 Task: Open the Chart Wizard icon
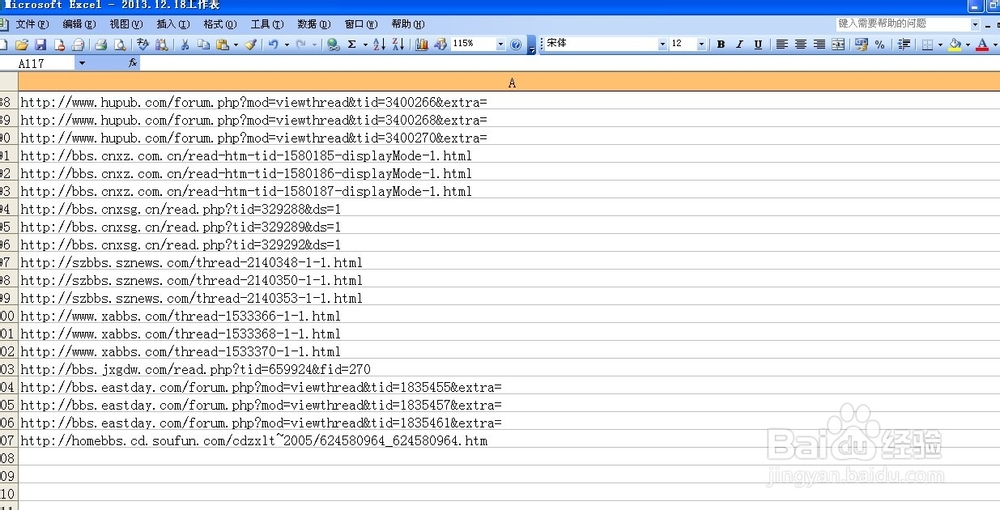(422, 45)
